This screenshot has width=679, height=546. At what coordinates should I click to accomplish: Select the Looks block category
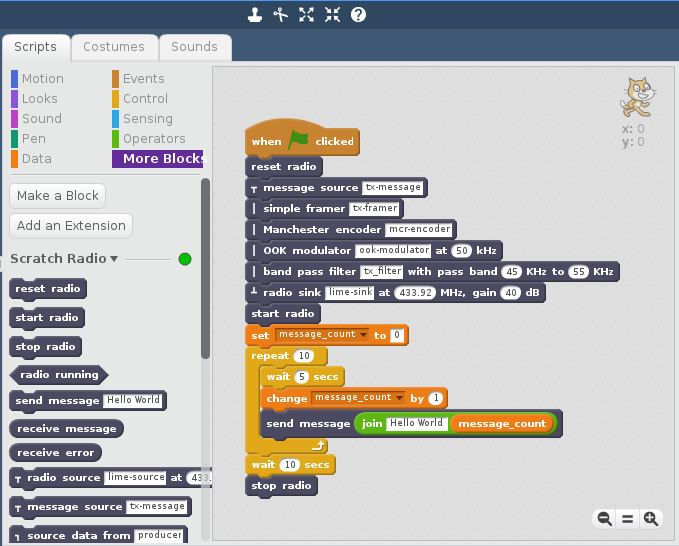pos(35,99)
